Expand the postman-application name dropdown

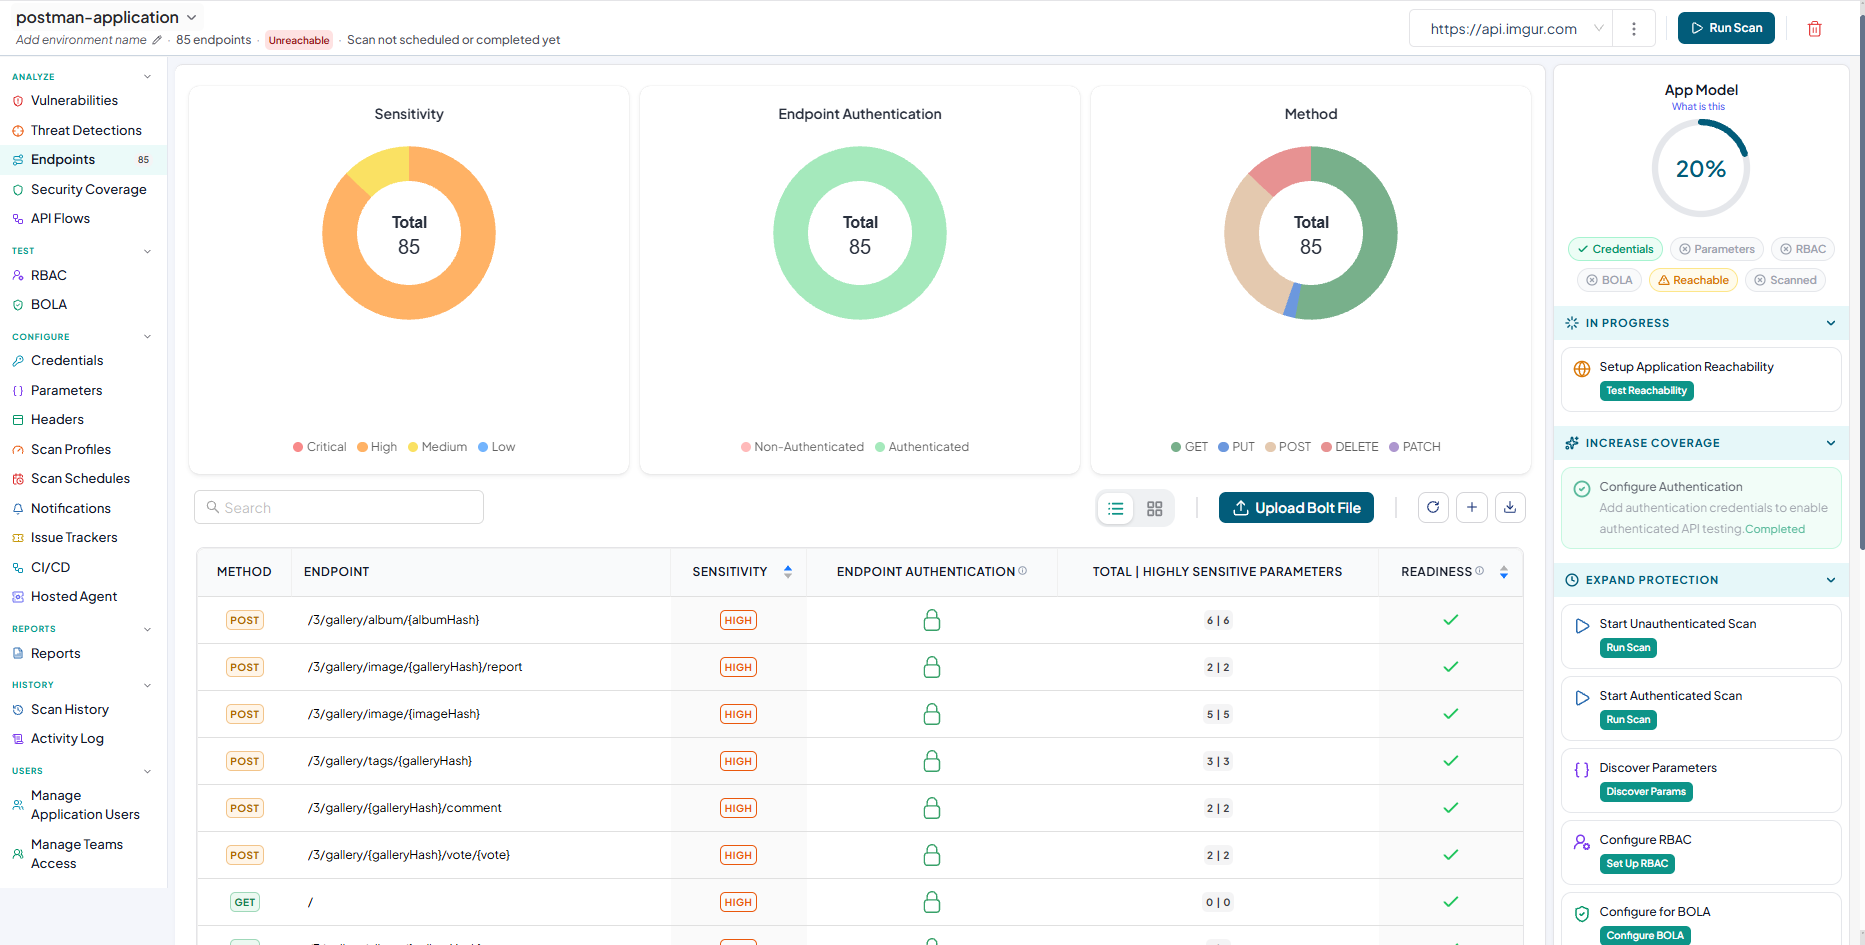click(192, 18)
